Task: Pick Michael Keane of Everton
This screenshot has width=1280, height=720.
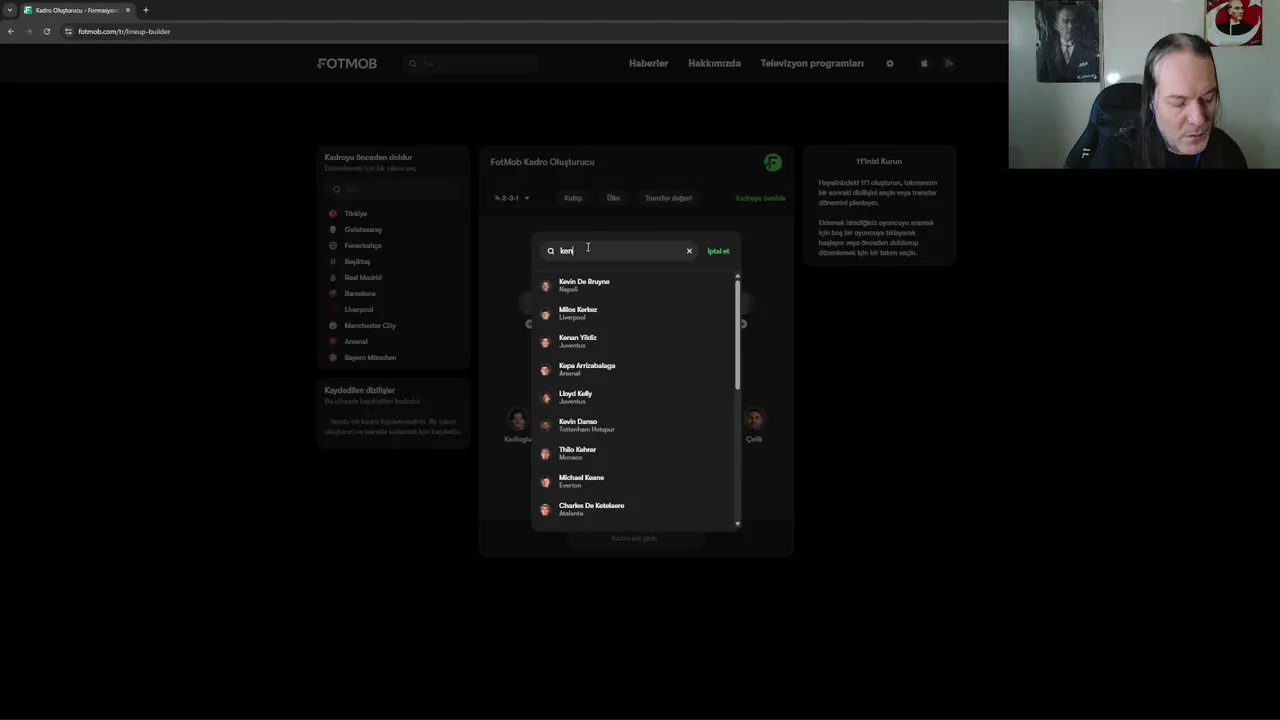Action: pos(636,481)
